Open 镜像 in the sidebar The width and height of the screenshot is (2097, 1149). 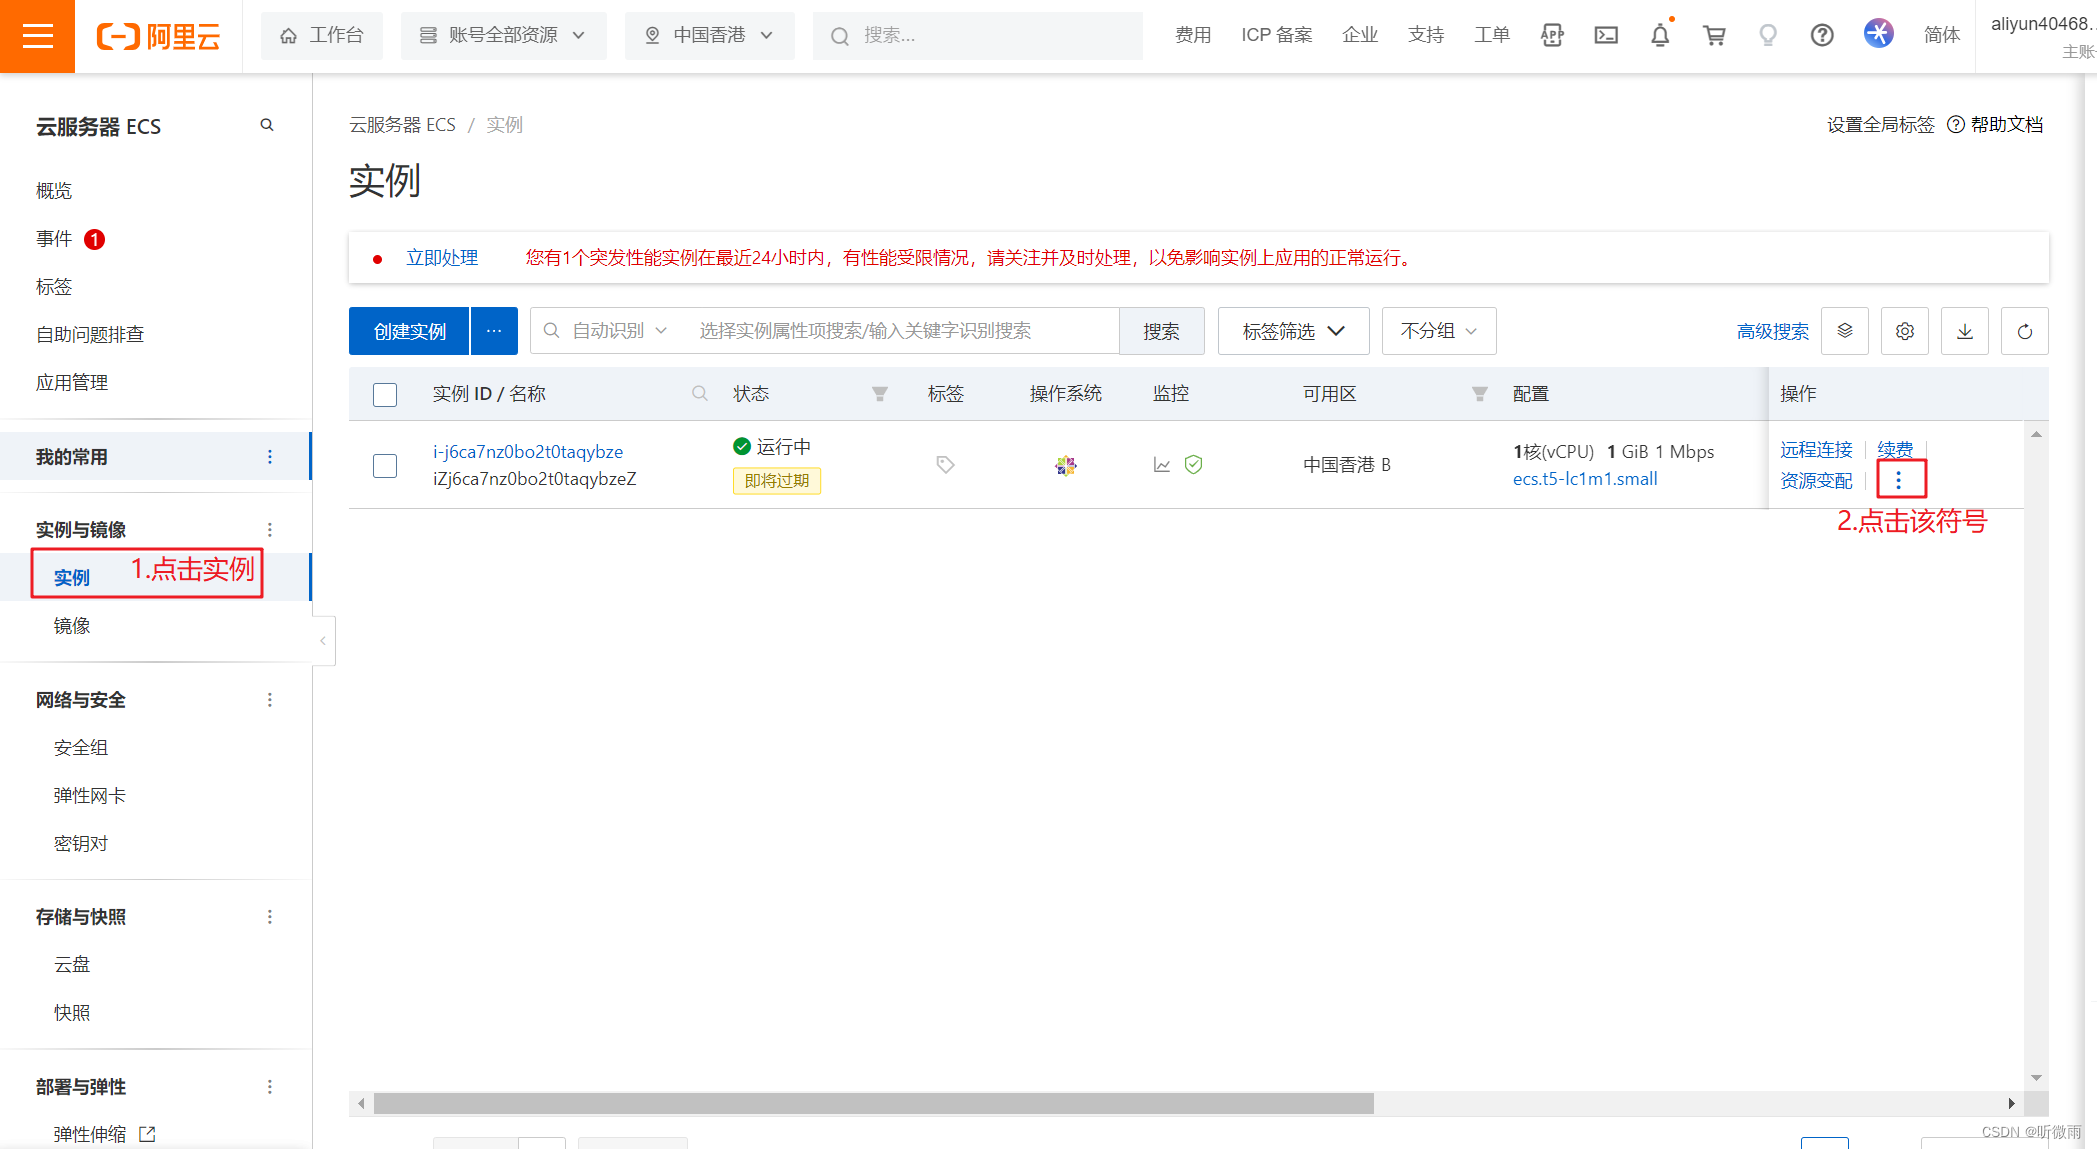point(72,626)
